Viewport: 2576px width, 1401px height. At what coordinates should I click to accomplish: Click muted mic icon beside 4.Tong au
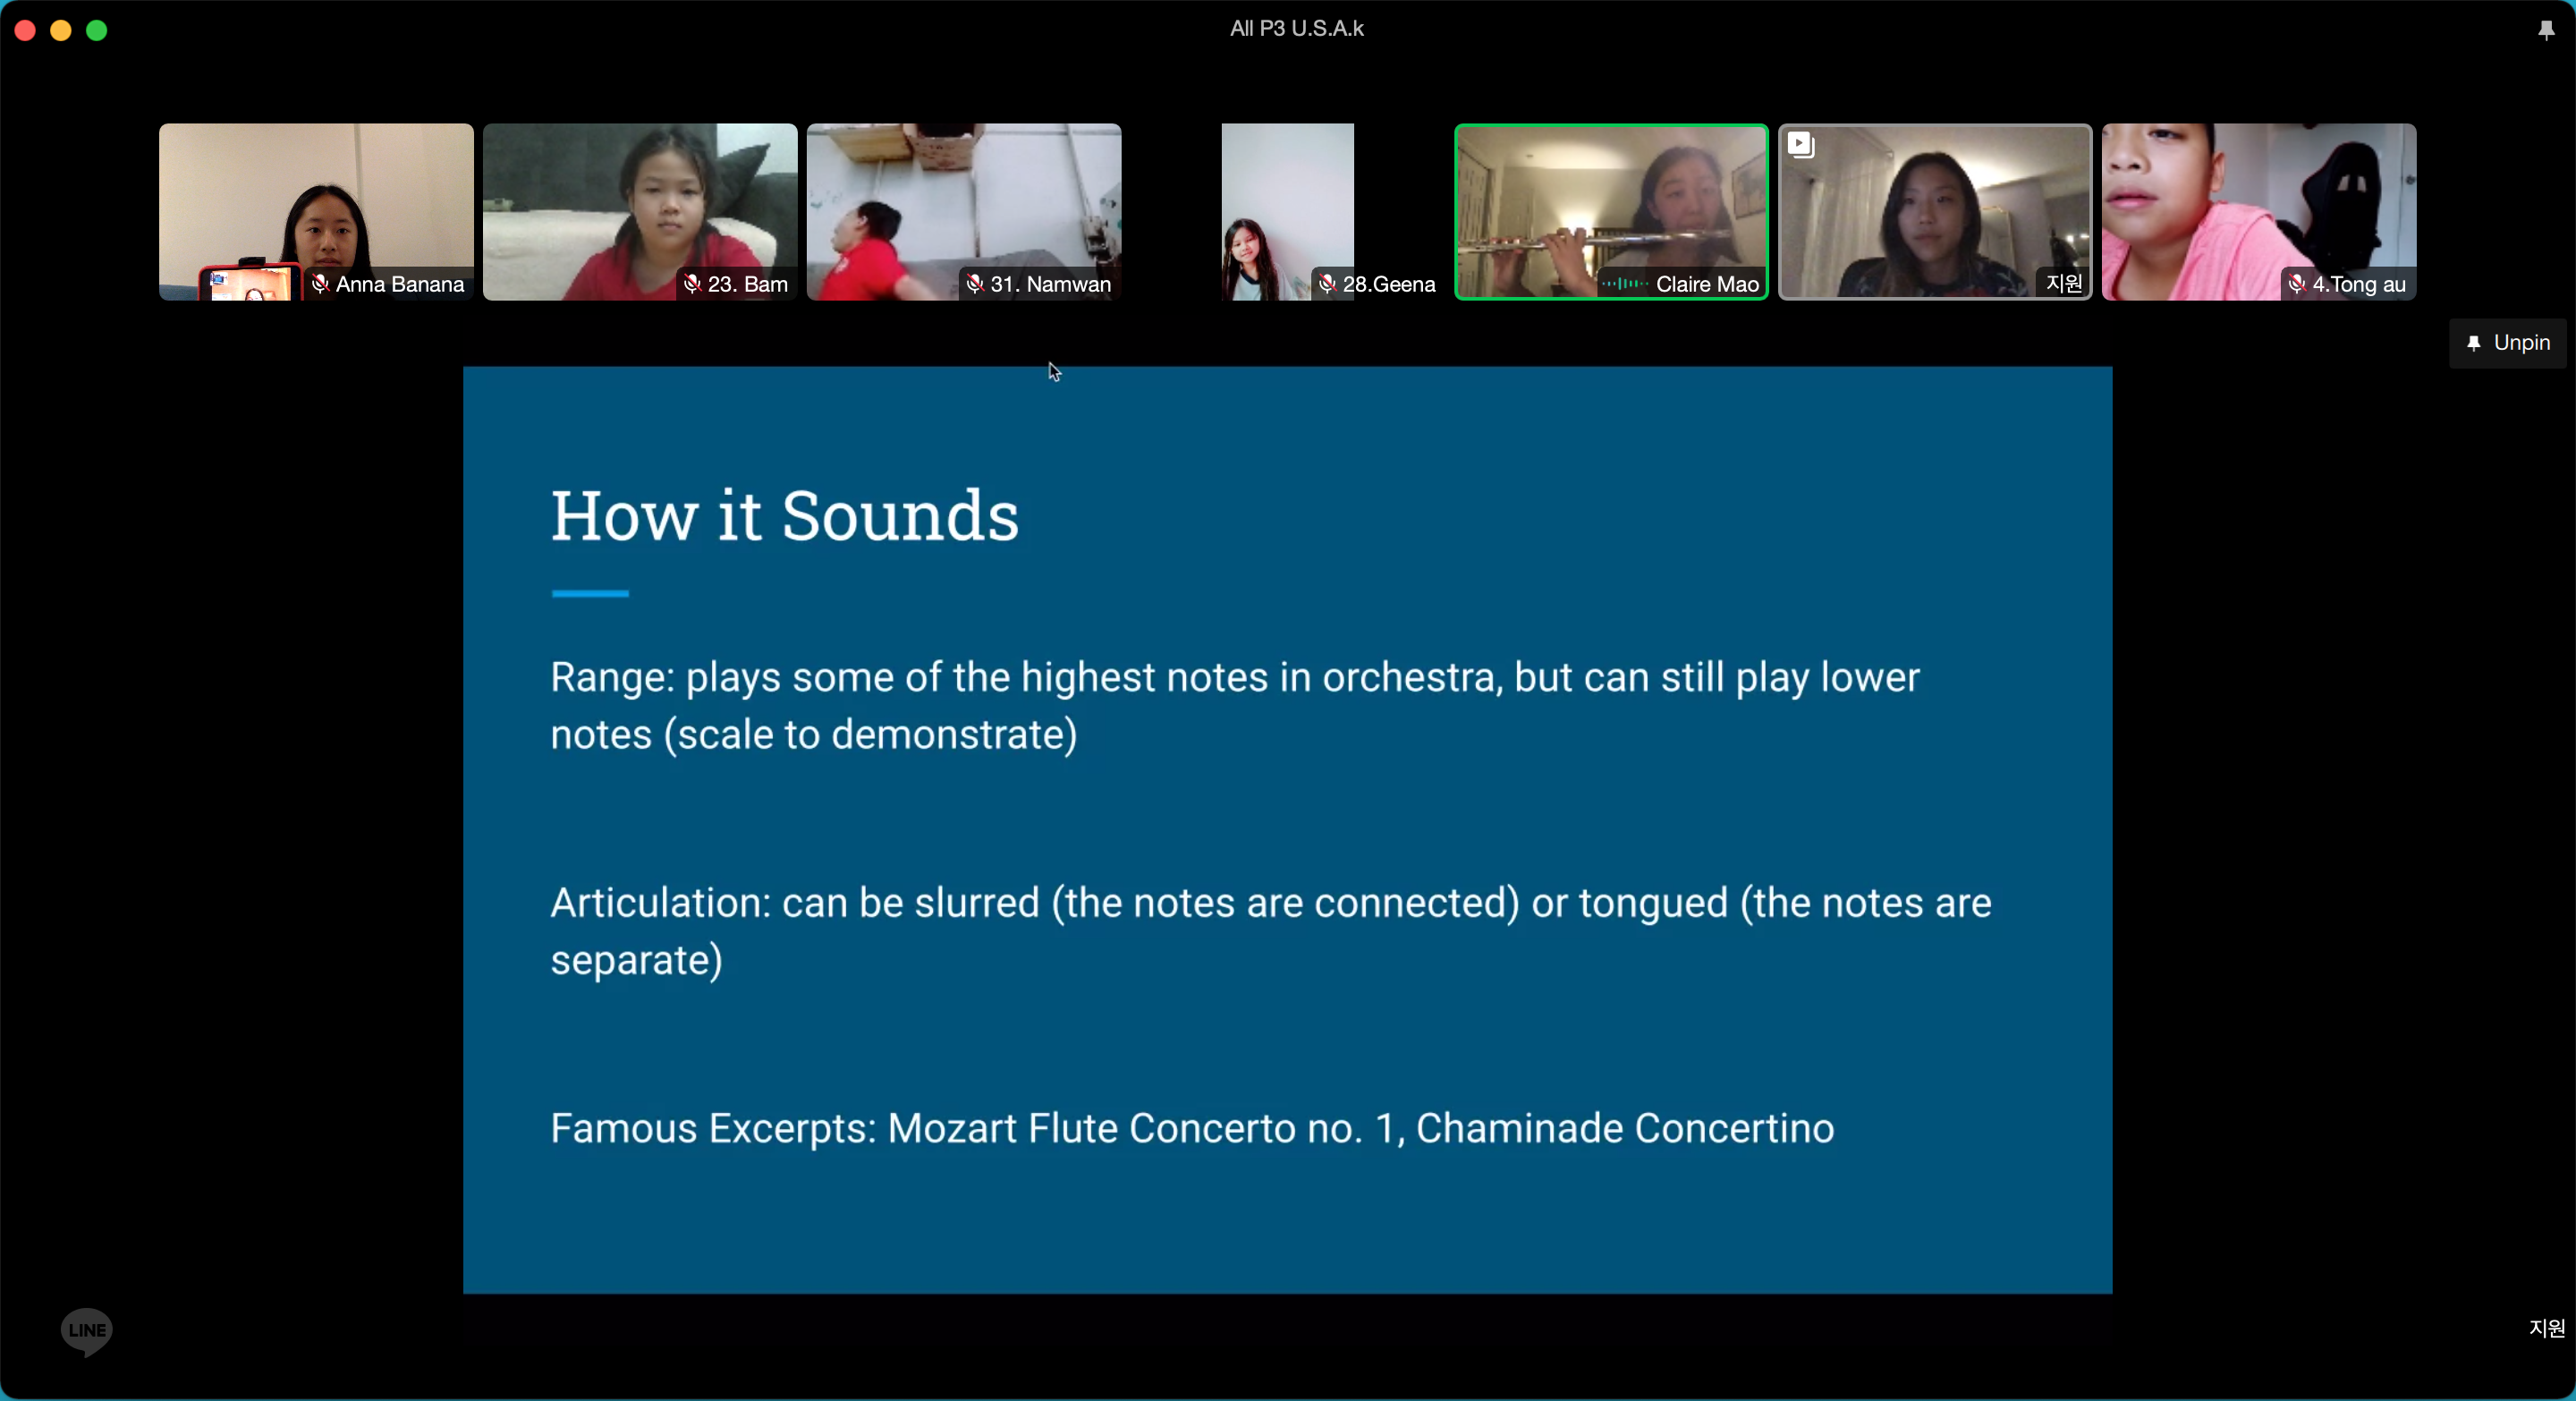coord(2297,284)
